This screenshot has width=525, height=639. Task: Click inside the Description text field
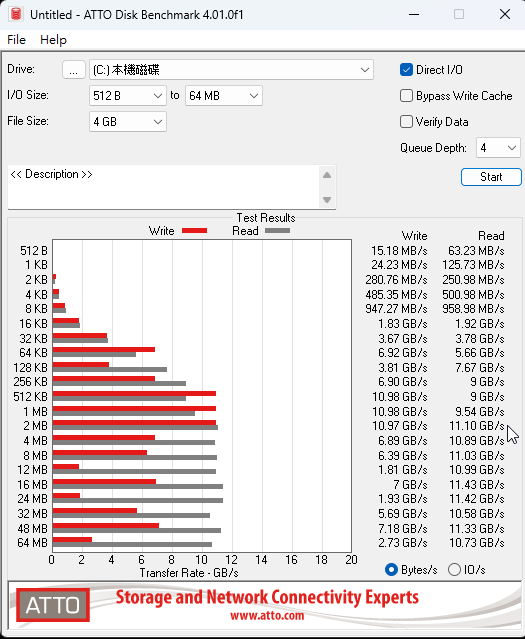[164, 187]
